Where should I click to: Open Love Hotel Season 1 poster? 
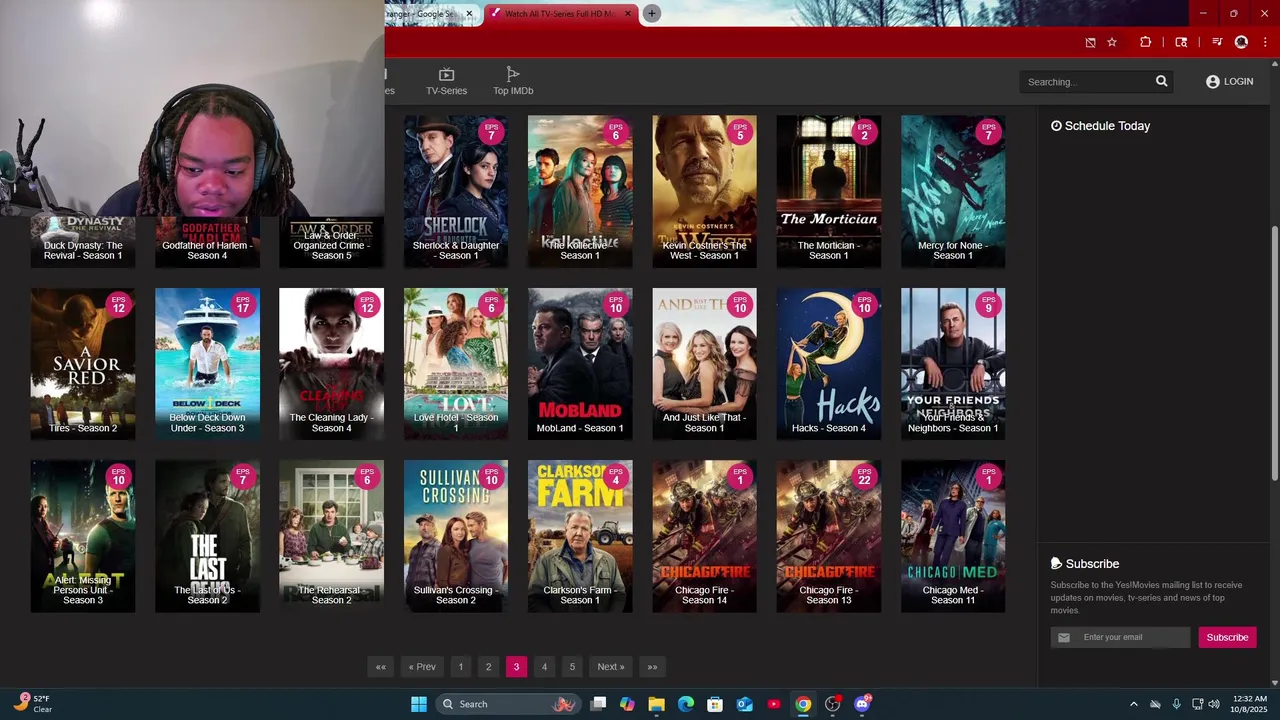[x=456, y=364]
